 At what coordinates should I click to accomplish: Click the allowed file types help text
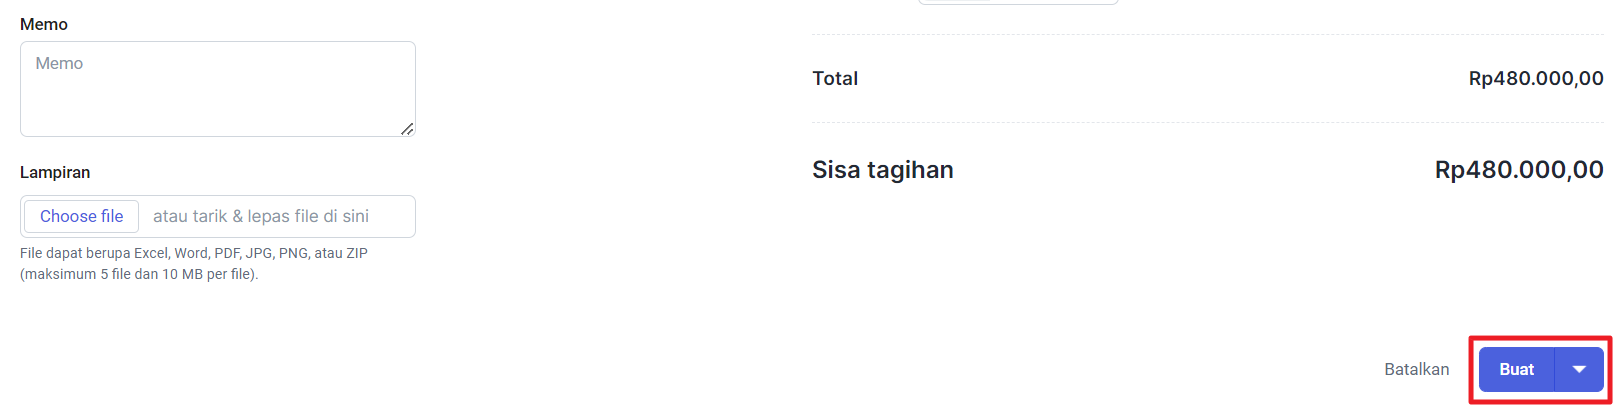(194, 253)
